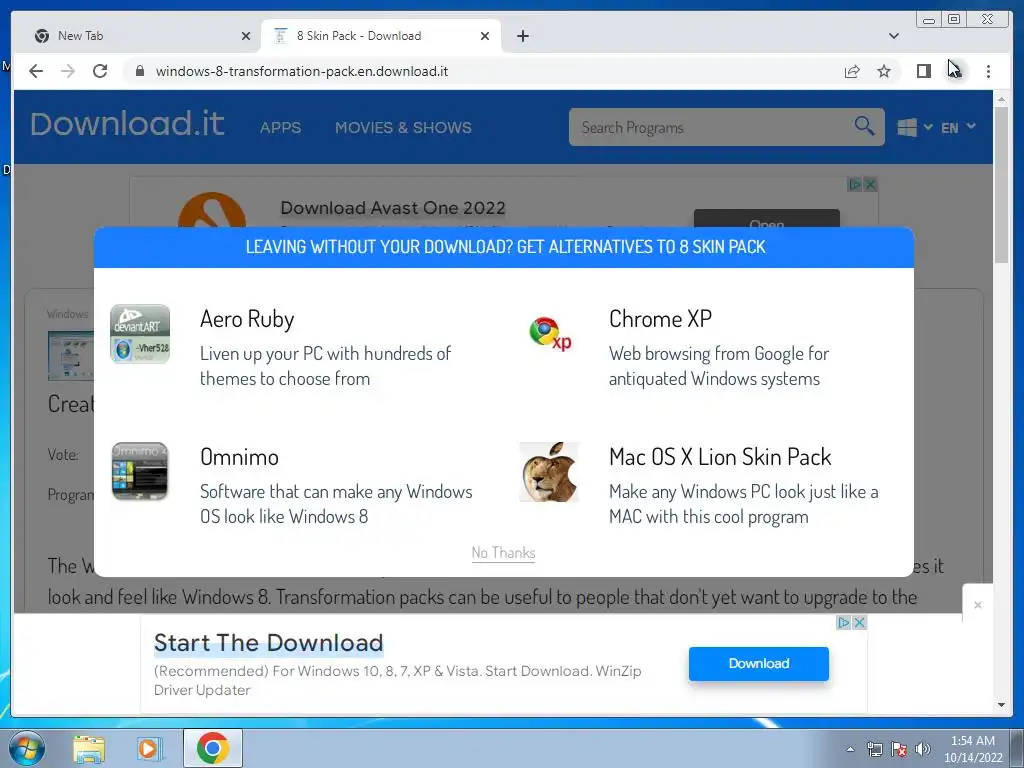The width and height of the screenshot is (1024, 768).
Task: Open the Chrome side panel
Action: [x=923, y=71]
